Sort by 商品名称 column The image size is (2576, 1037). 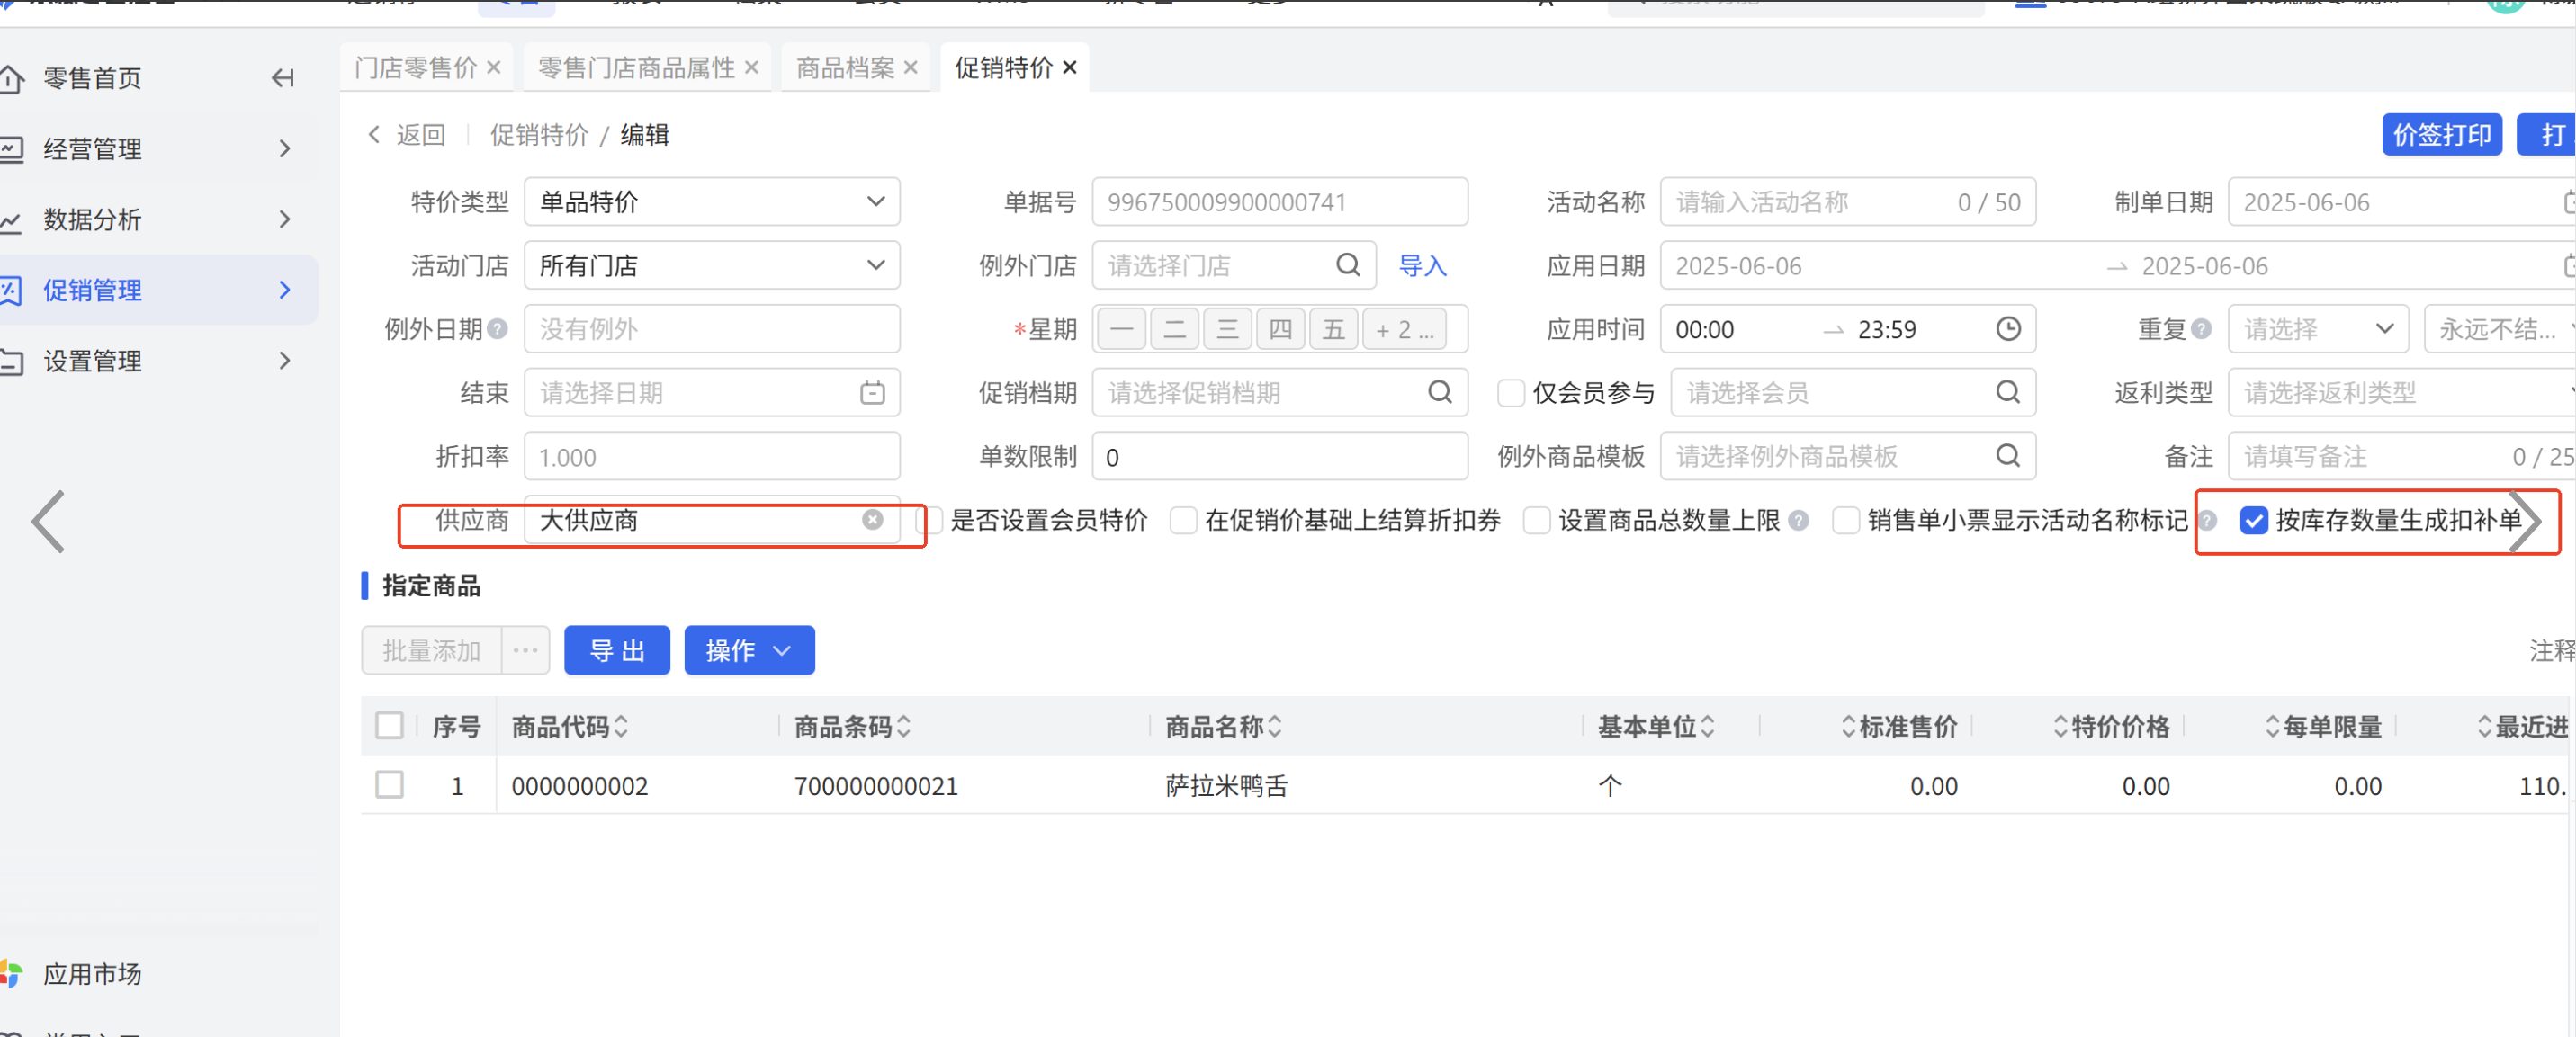[x=1275, y=727]
